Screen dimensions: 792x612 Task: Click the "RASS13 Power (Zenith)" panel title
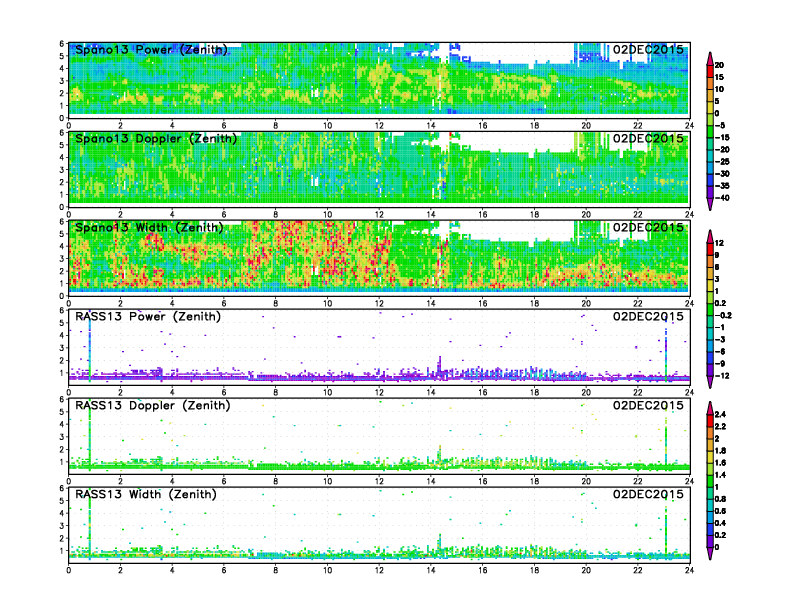pos(148,317)
